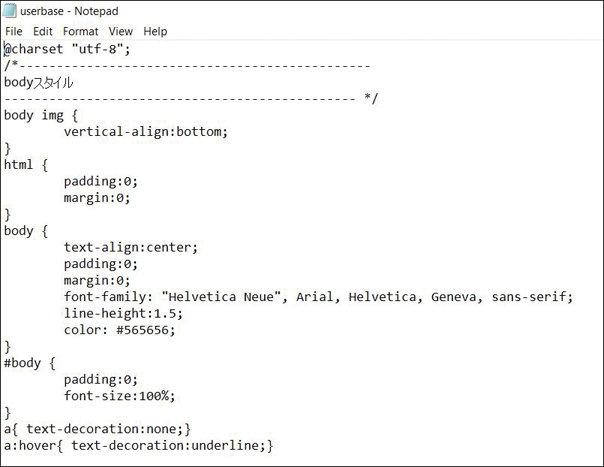Click the userbase - Notepad window title
Image resolution: width=604 pixels, height=467 pixels.
69,11
